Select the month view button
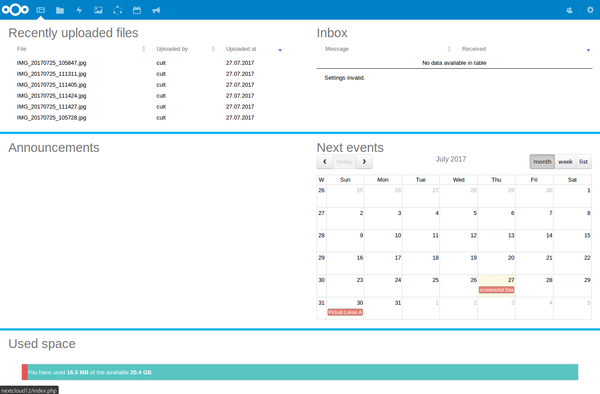This screenshot has width=600, height=394. click(542, 162)
